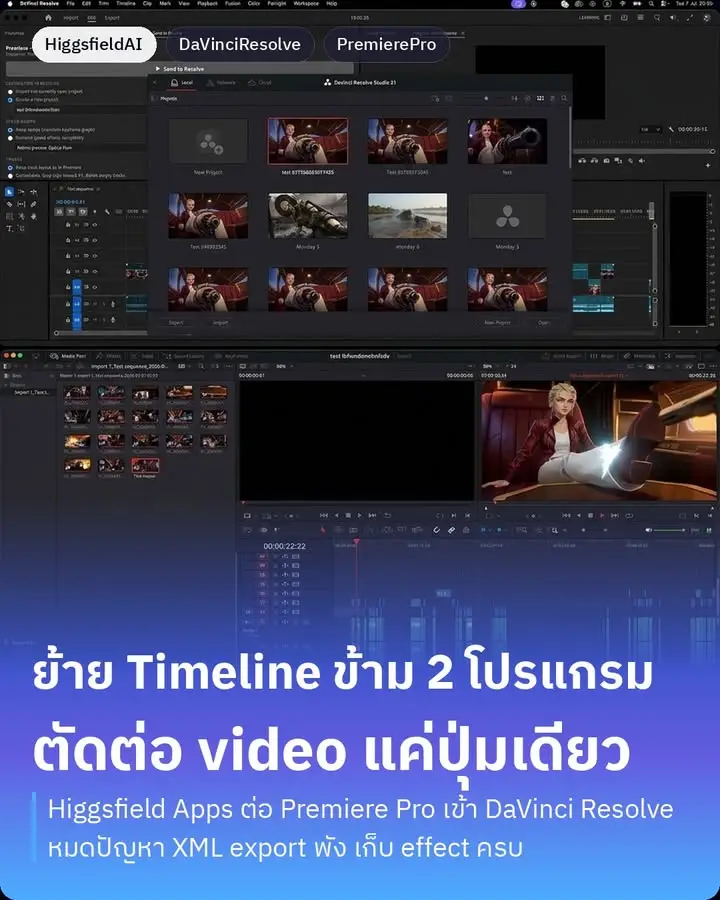Image resolution: width=720 pixels, height=900 pixels.
Task: Switch to the Import tab in Premiere Pro
Action: 71,18
